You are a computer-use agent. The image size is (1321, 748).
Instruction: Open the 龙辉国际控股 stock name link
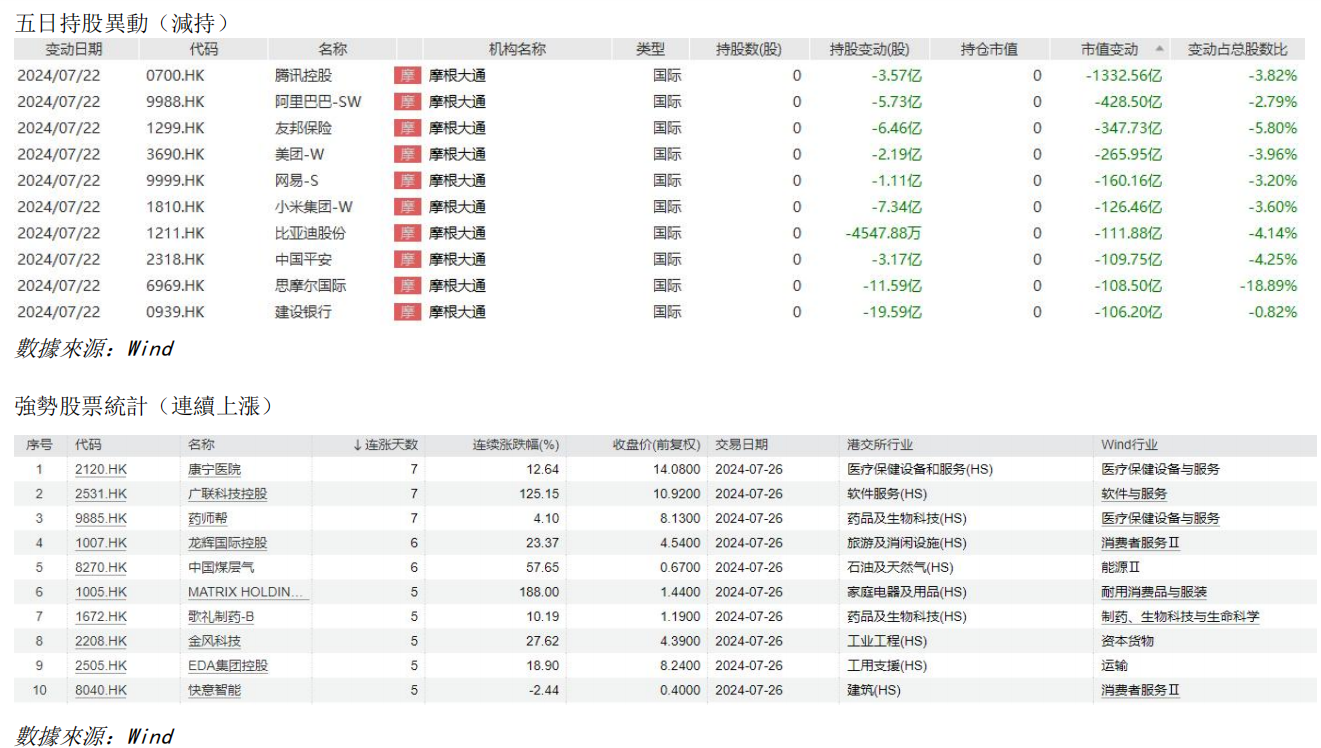[227, 543]
